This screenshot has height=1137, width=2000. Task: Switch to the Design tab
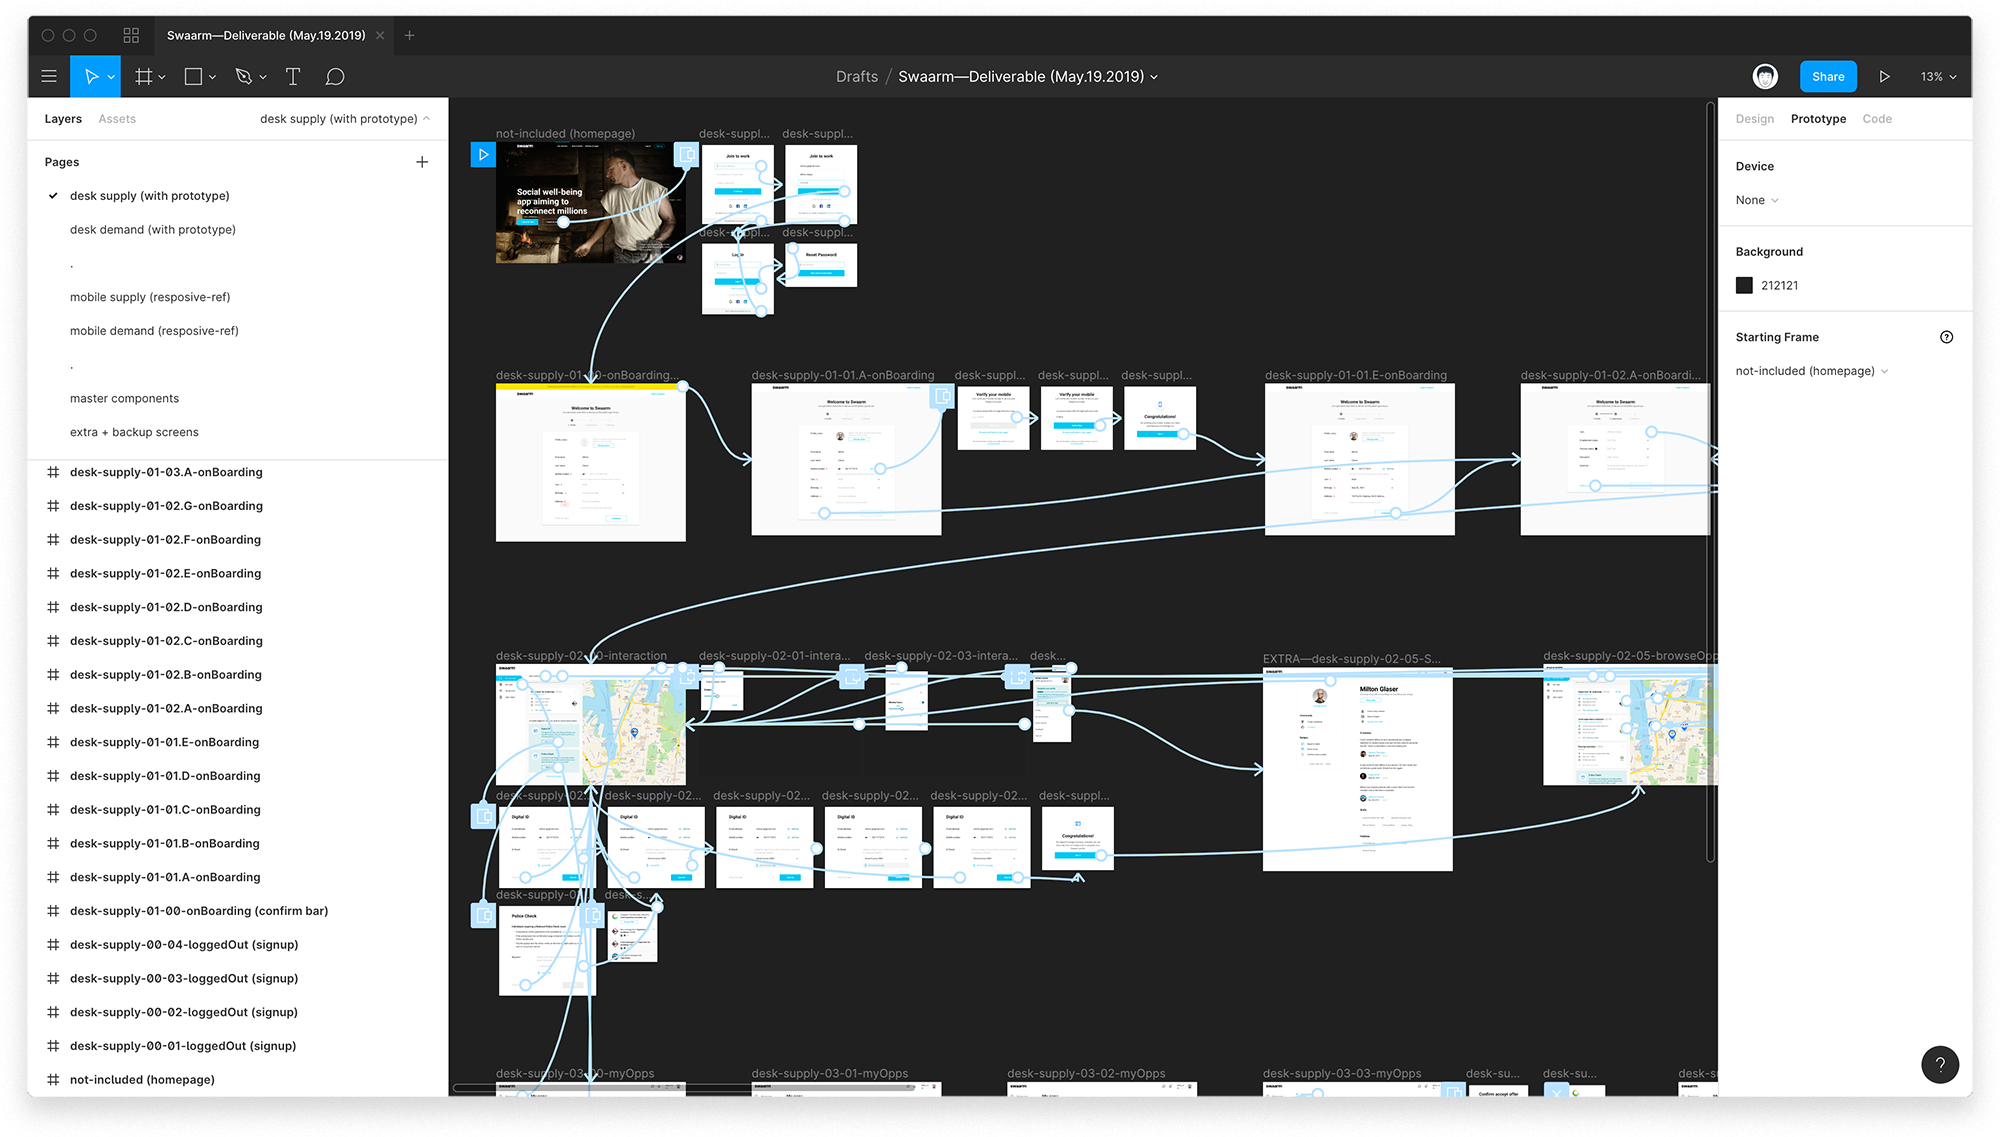1755,118
